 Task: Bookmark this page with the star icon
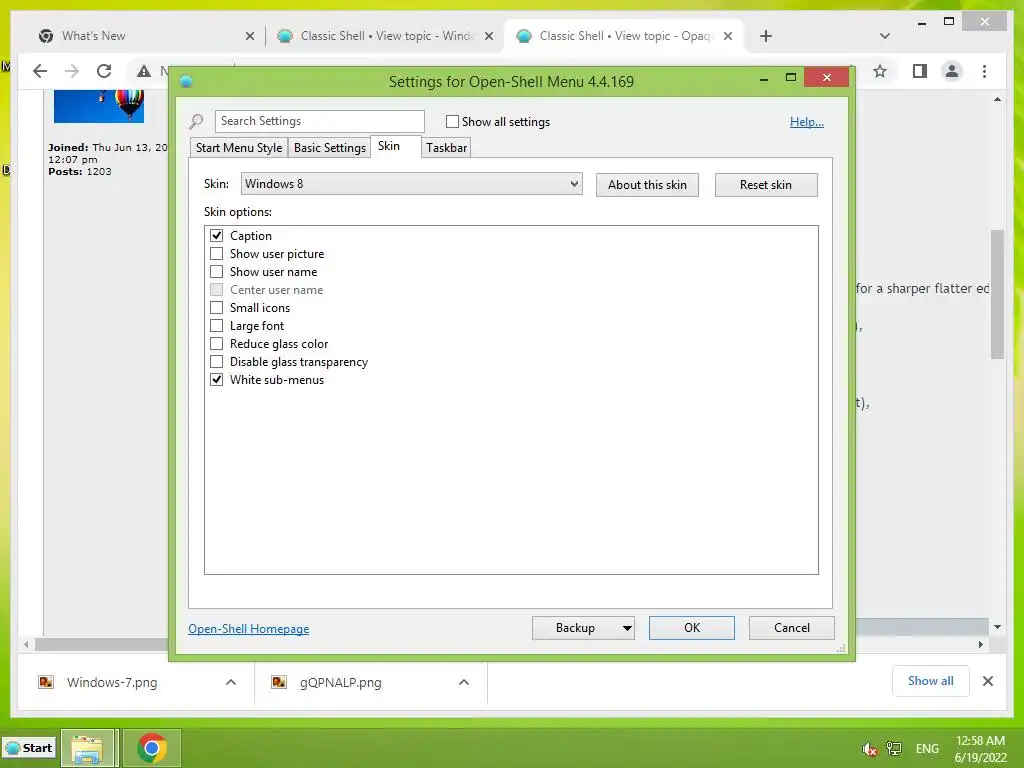880,71
